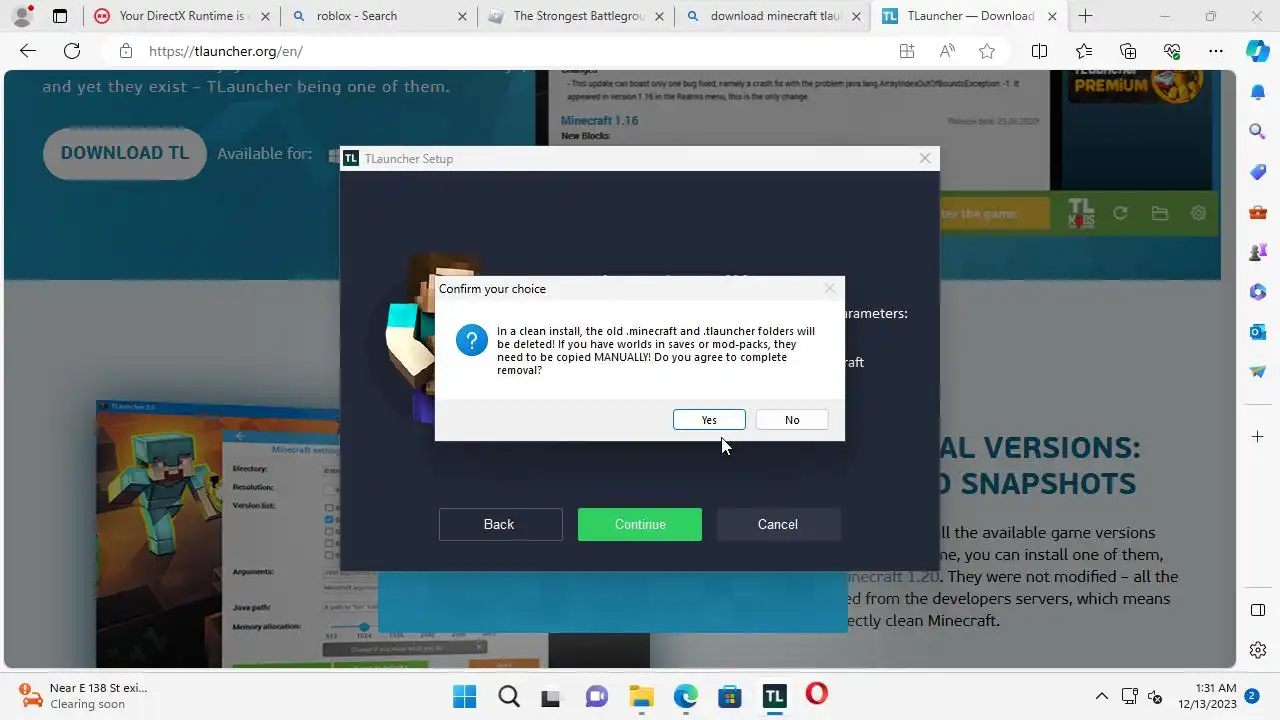This screenshot has width=1280, height=720.
Task: Open the sidebar Games chess icon
Action: 1258,252
